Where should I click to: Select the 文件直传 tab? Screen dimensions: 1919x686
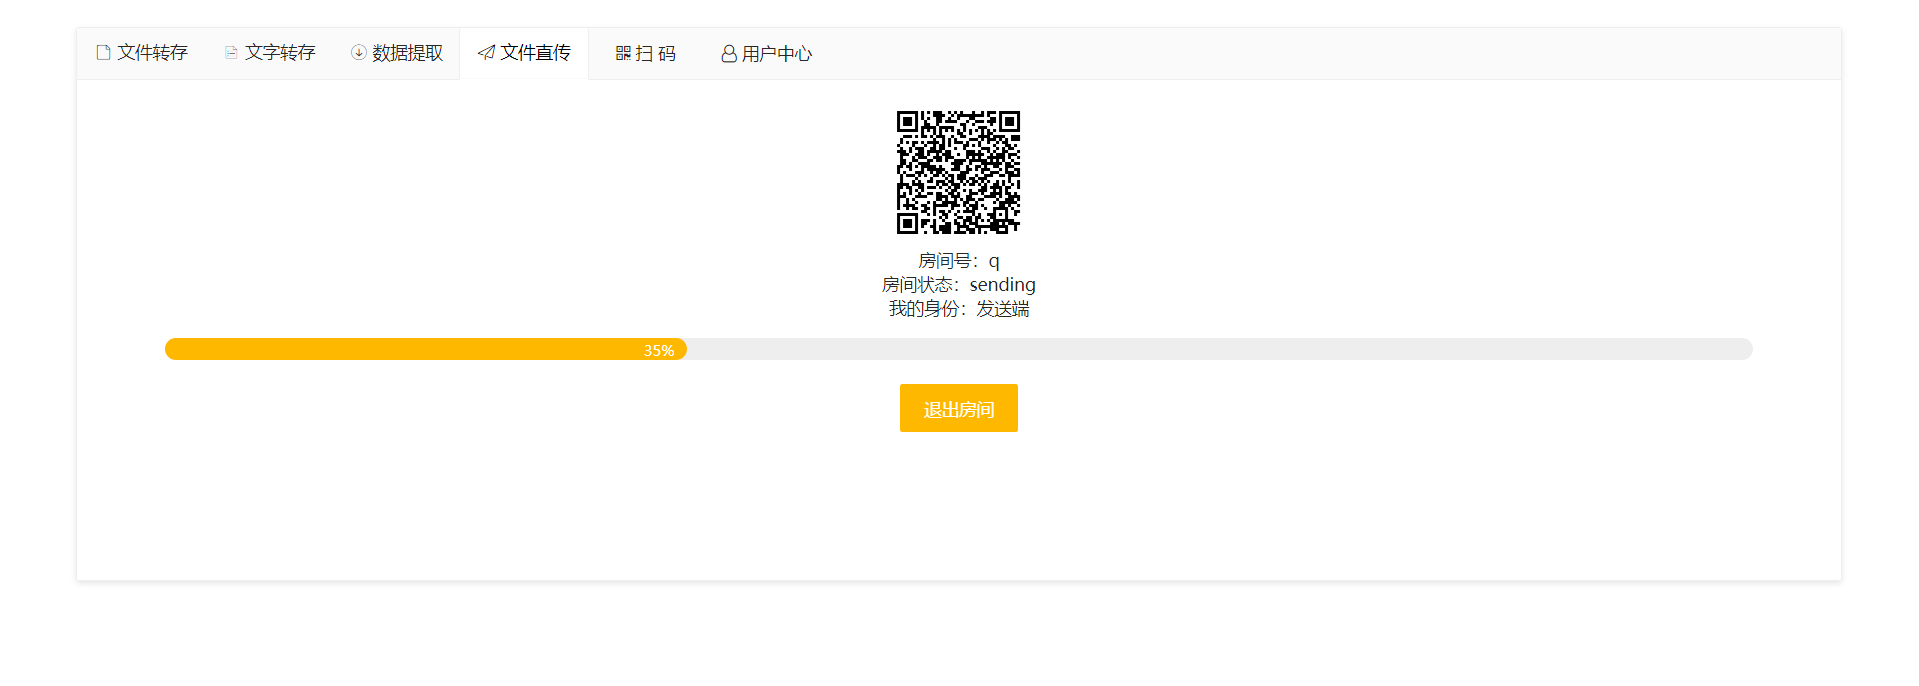pos(524,53)
